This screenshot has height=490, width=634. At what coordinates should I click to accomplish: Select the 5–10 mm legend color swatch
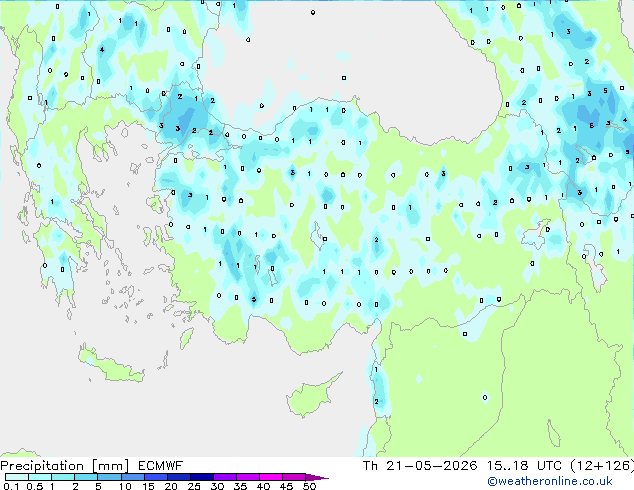[109, 477]
